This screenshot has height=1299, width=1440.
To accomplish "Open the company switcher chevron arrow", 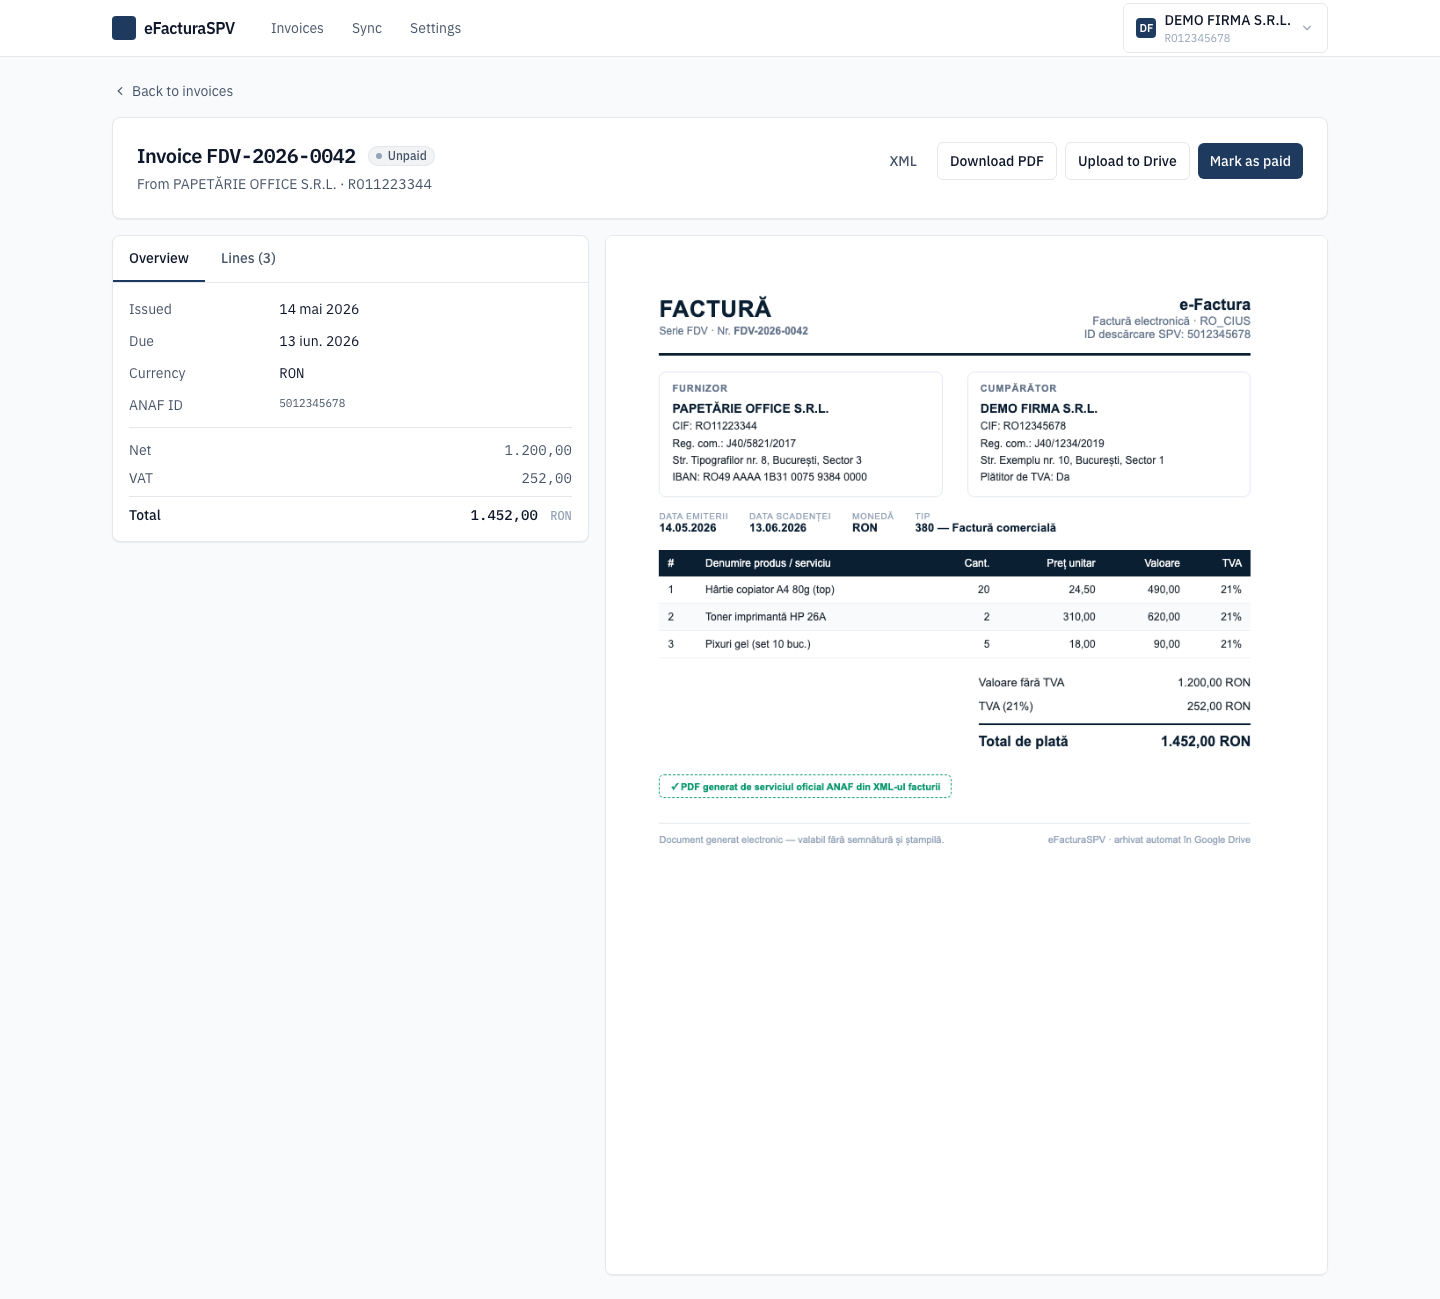I will (x=1306, y=28).
